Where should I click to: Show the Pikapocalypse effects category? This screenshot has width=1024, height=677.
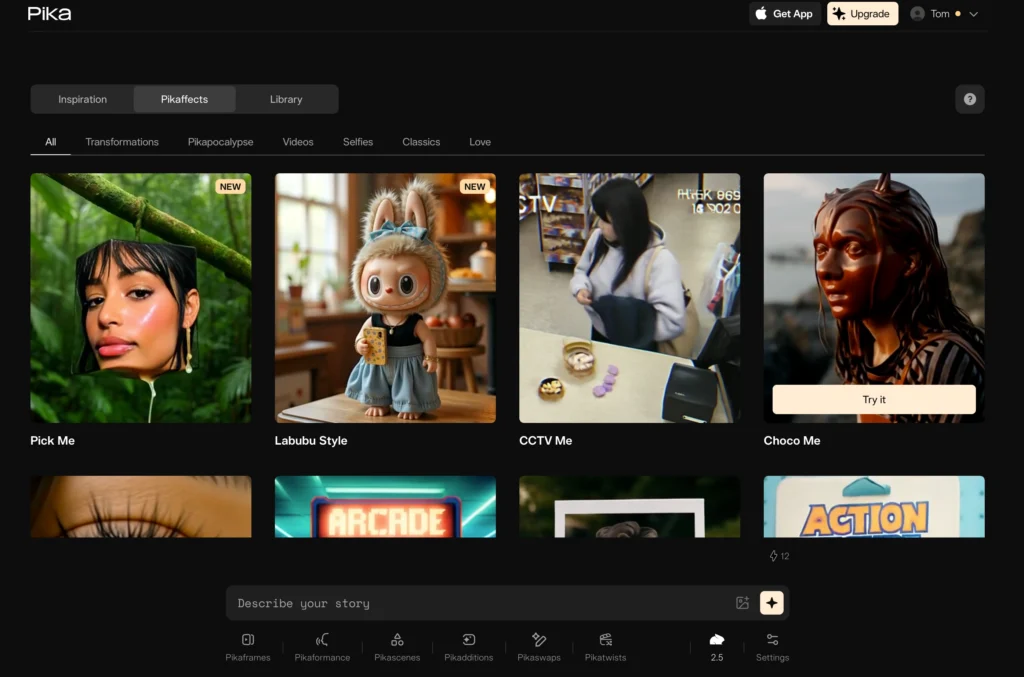[220, 142]
